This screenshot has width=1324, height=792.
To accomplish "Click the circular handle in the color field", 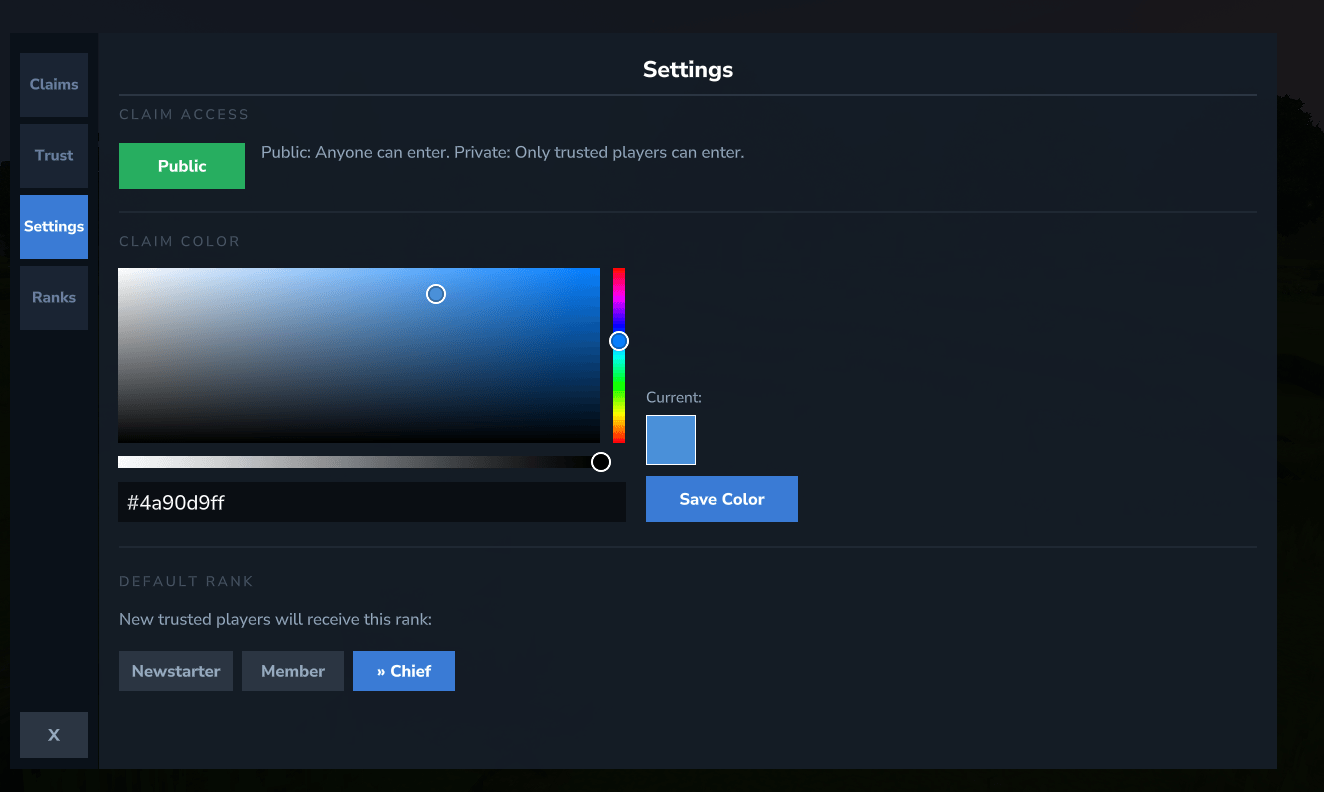I will 436,294.
